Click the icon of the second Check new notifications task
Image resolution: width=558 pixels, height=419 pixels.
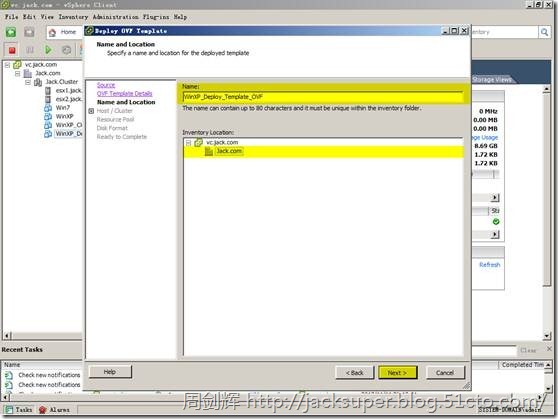coord(9,385)
